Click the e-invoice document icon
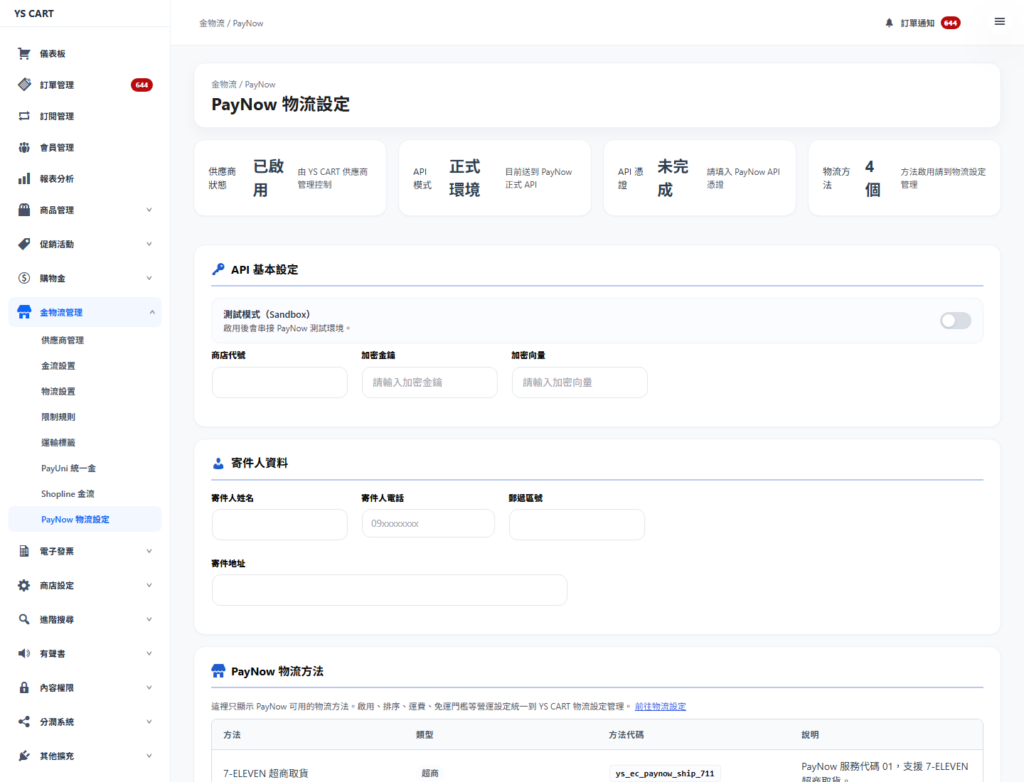 pos(24,551)
